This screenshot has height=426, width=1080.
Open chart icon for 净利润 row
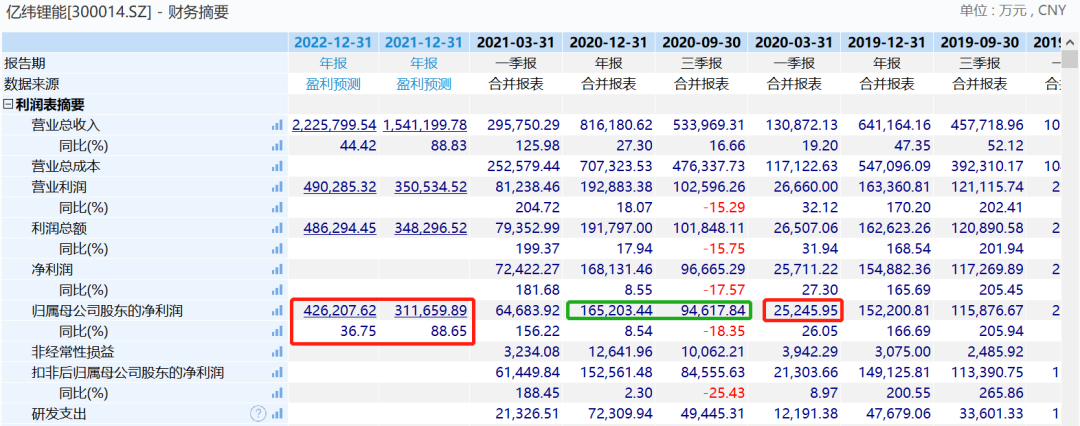point(277,270)
